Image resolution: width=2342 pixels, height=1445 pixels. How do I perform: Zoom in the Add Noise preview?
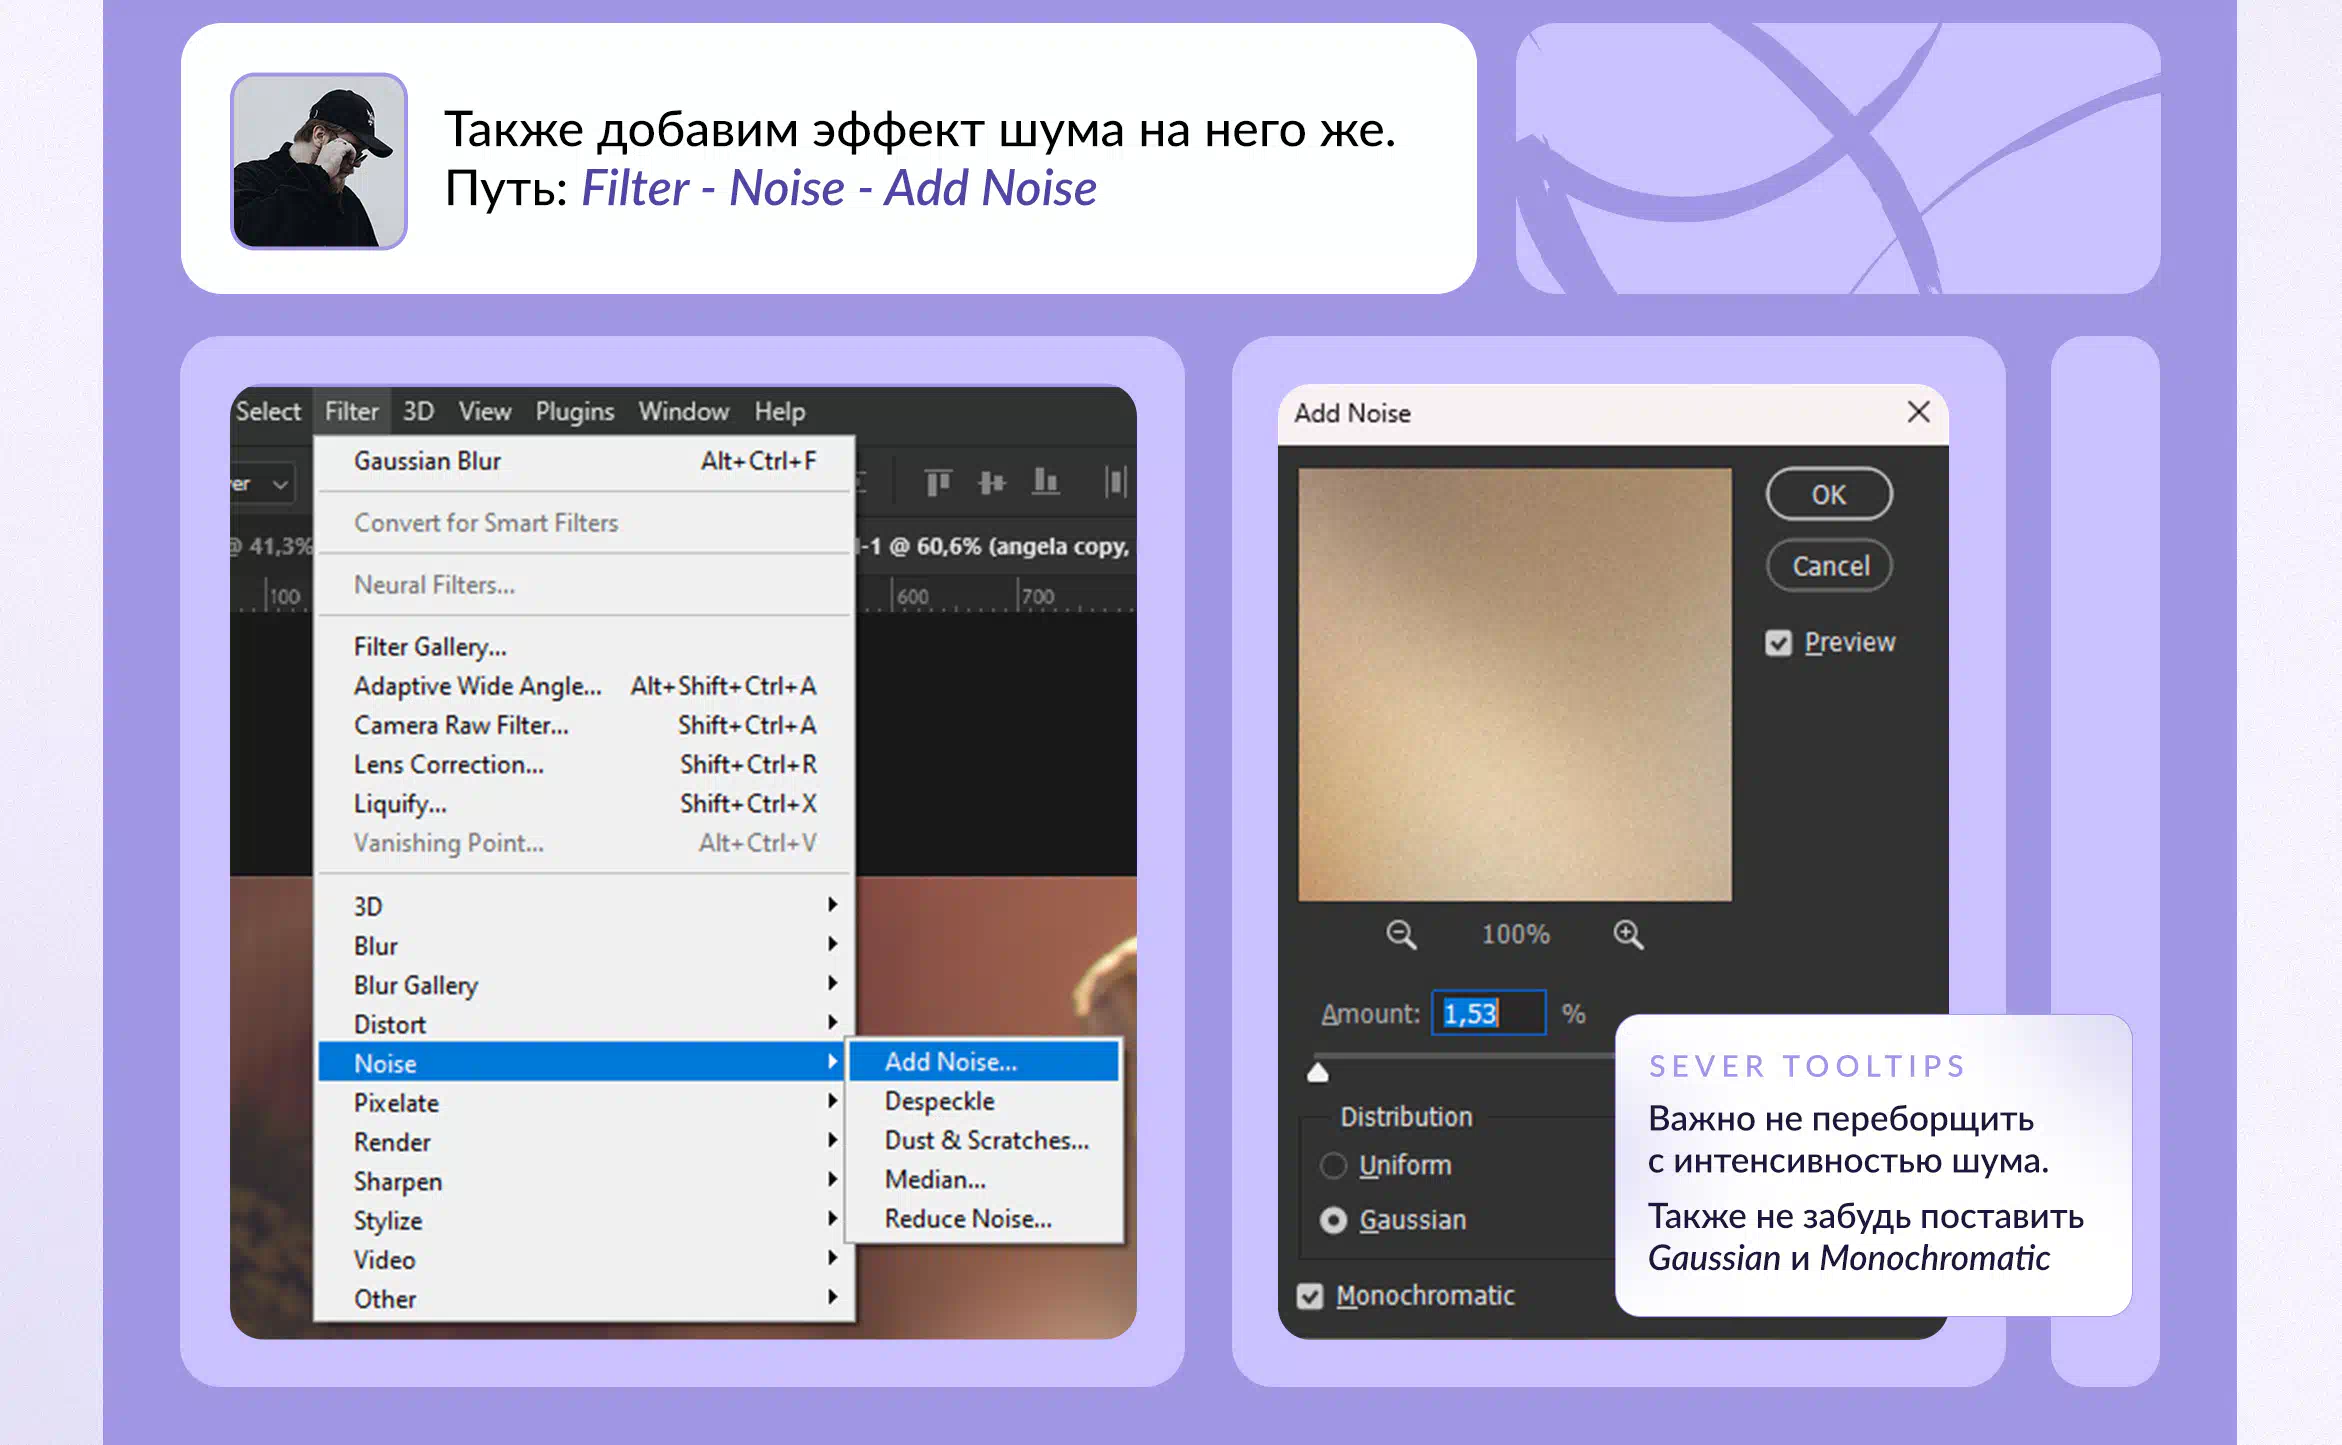[x=1627, y=935]
